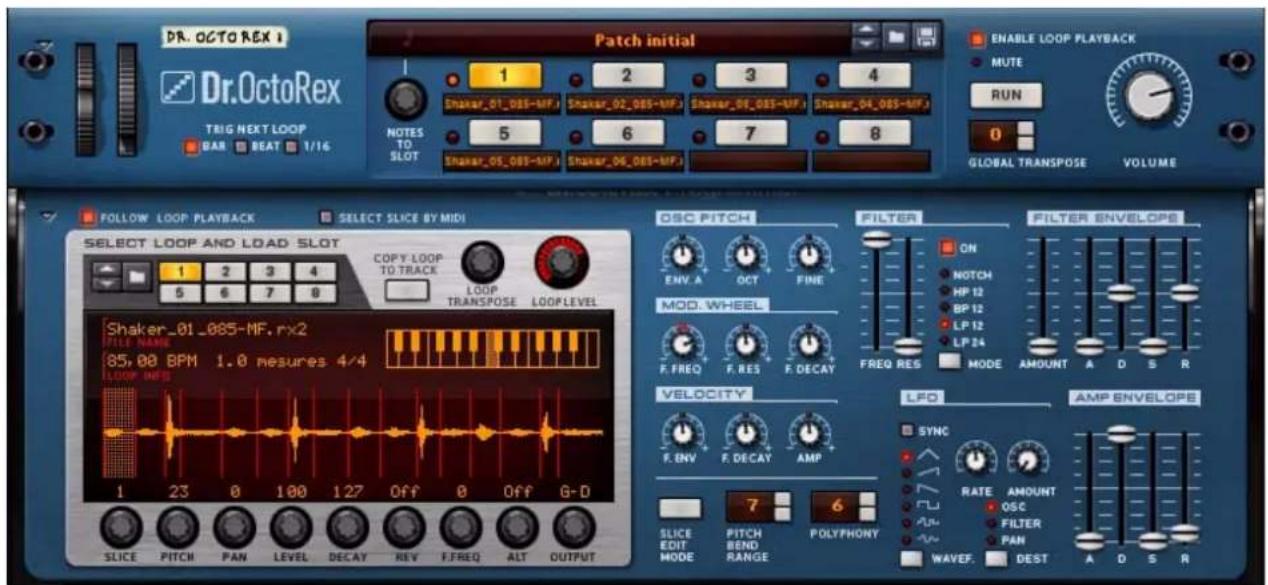Click Mod Wheel F.Res knob
This screenshot has width=1268, height=585.
(x=744, y=344)
